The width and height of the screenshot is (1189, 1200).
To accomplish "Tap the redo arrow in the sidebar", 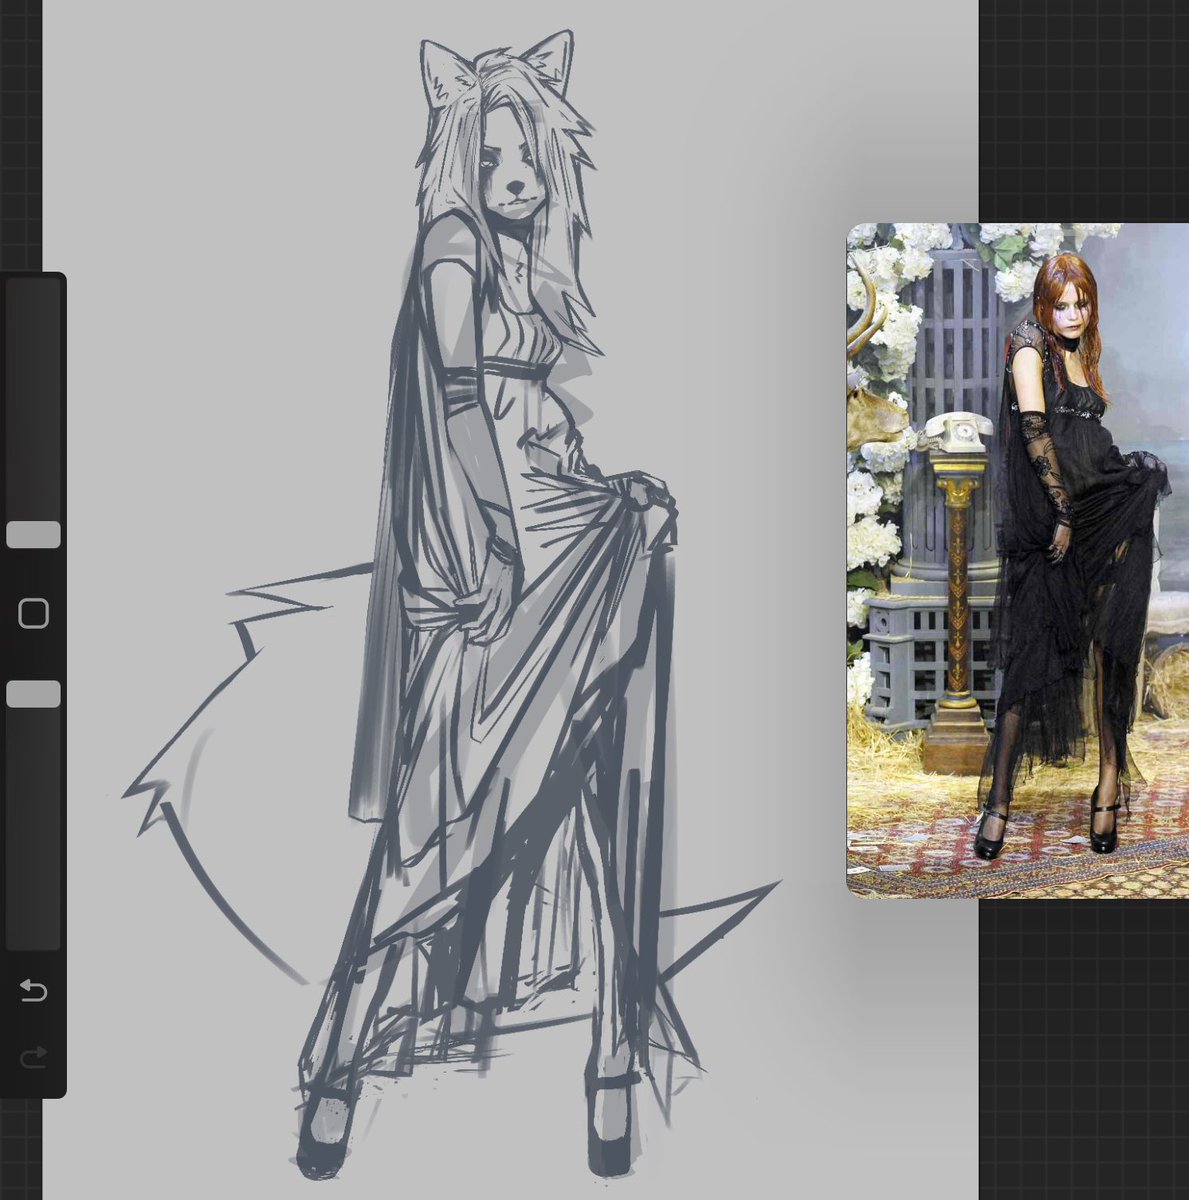I will point(33,1056).
